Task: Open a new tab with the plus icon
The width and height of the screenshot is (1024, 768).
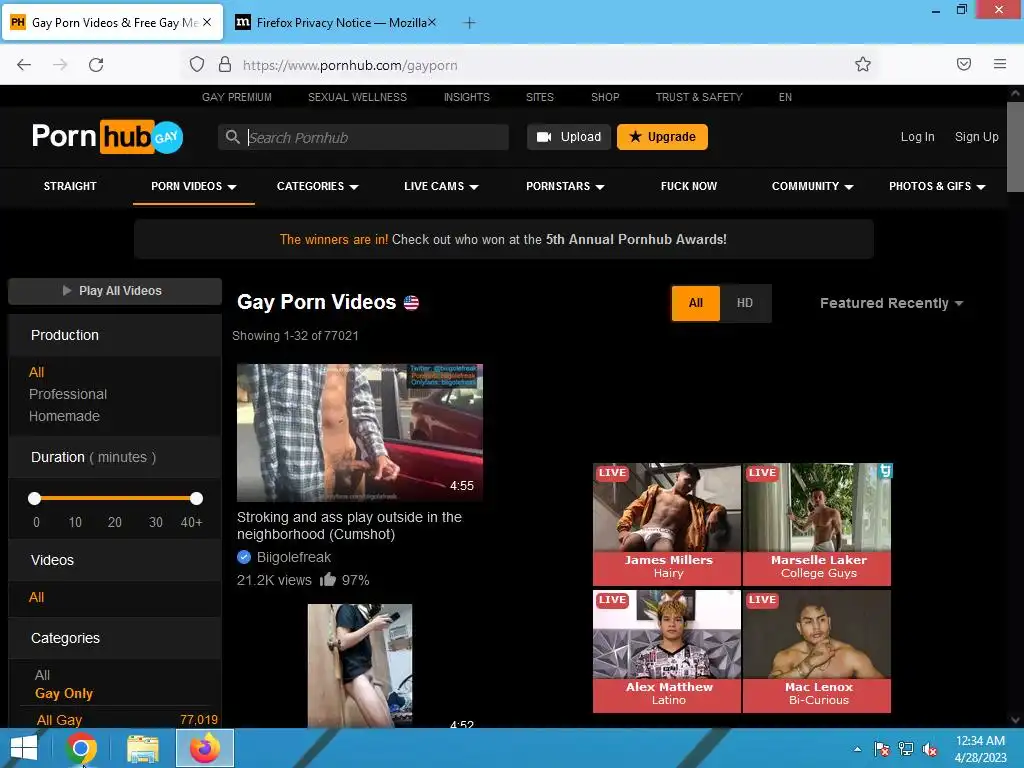Action: pyautogui.click(x=469, y=23)
